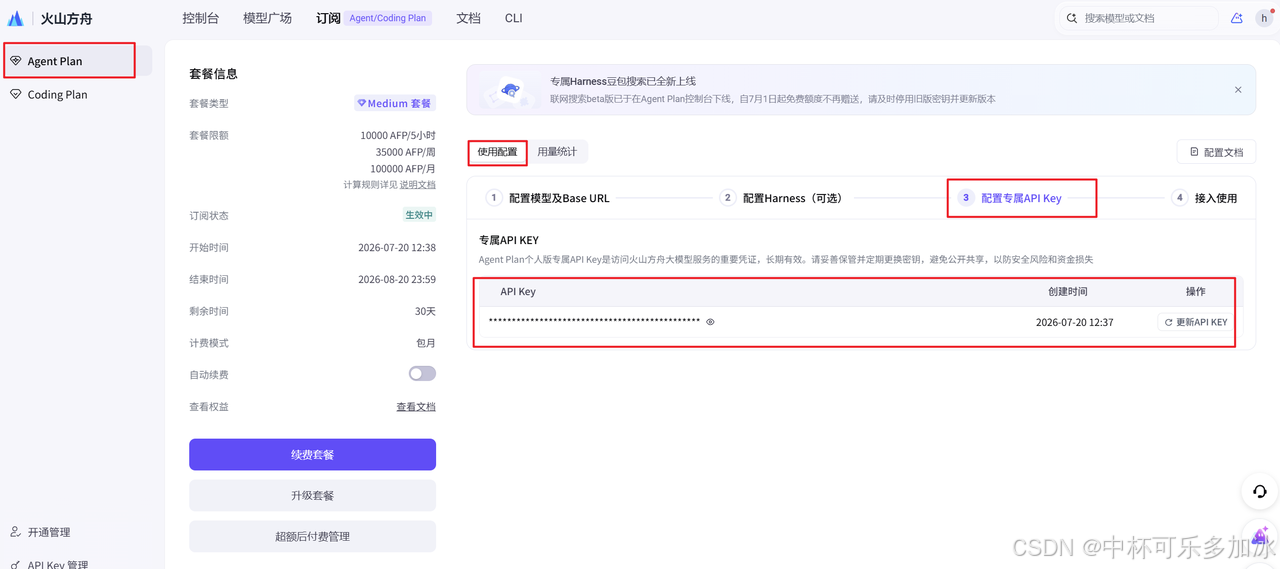1280x569 pixels.
Task: Click the 配置文档 button
Action: point(1216,152)
